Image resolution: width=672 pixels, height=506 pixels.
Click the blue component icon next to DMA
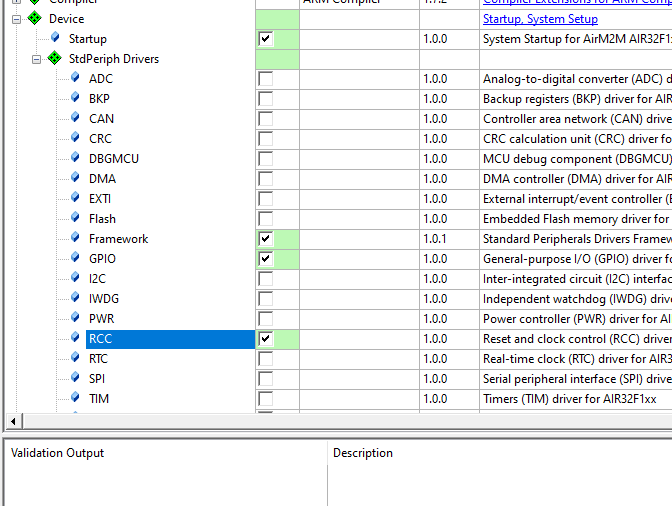[75, 179]
